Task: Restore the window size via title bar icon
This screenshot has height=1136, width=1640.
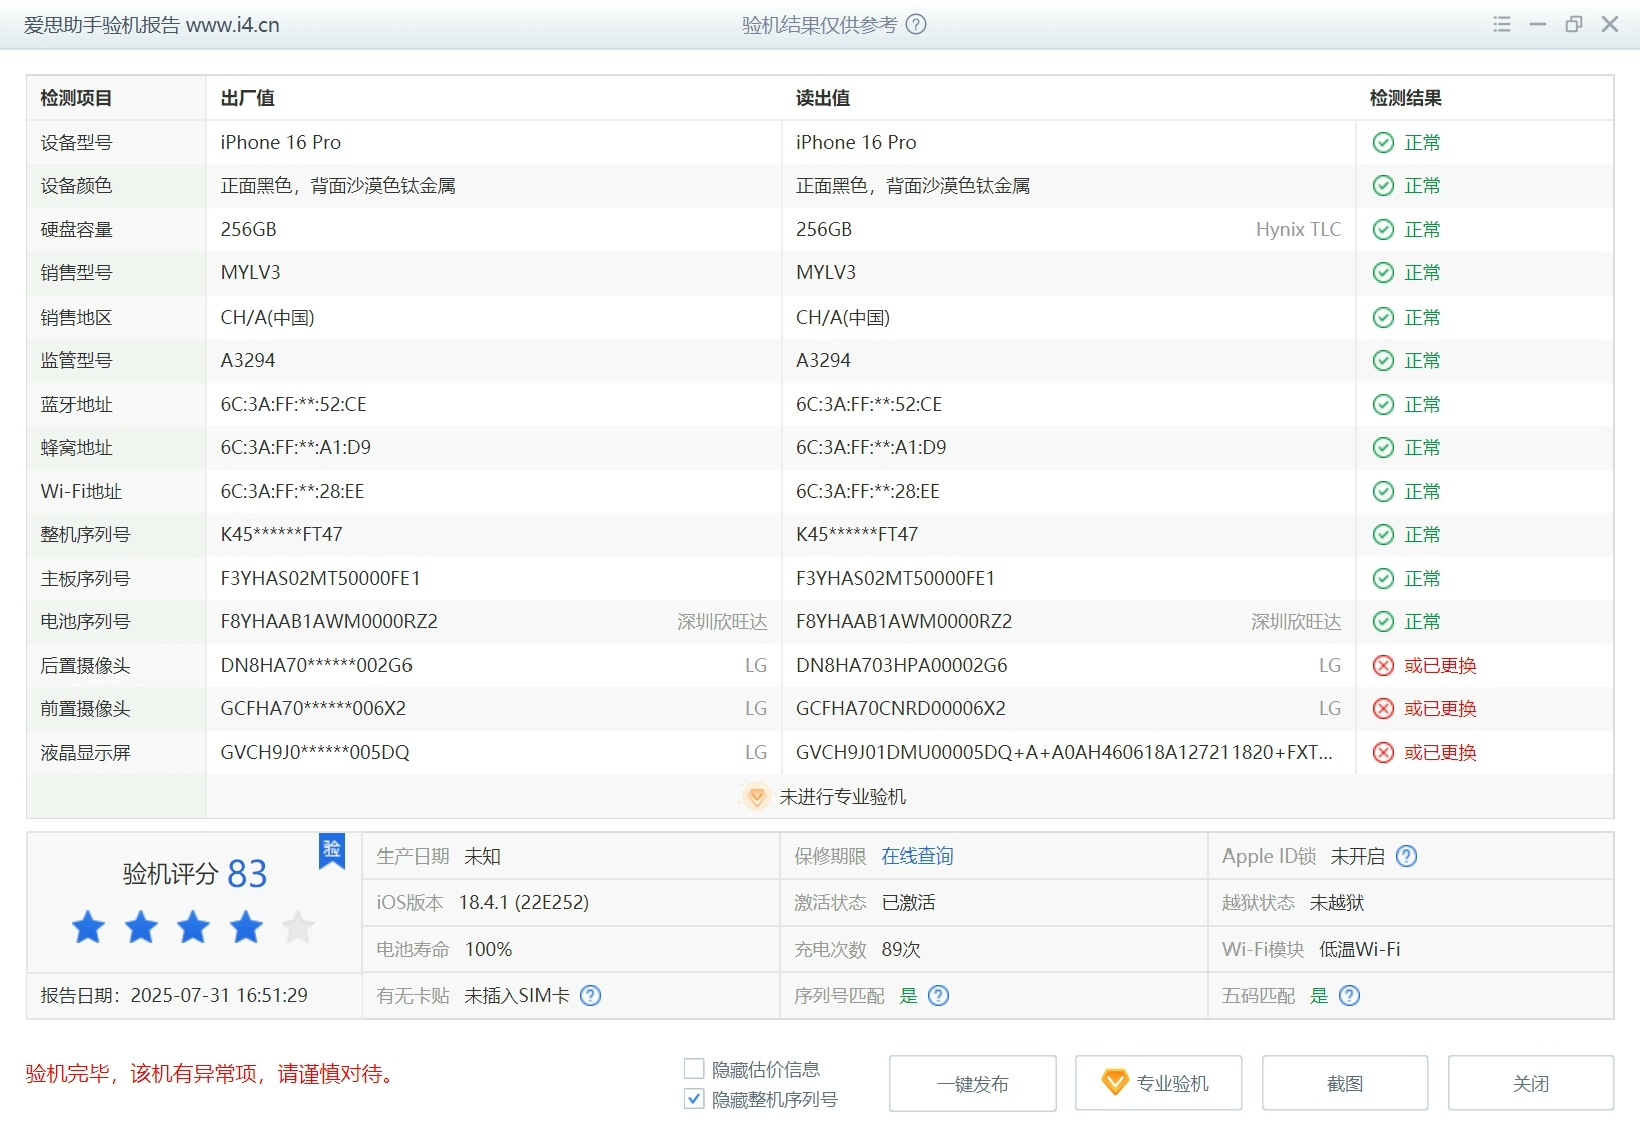Action: 1574,25
